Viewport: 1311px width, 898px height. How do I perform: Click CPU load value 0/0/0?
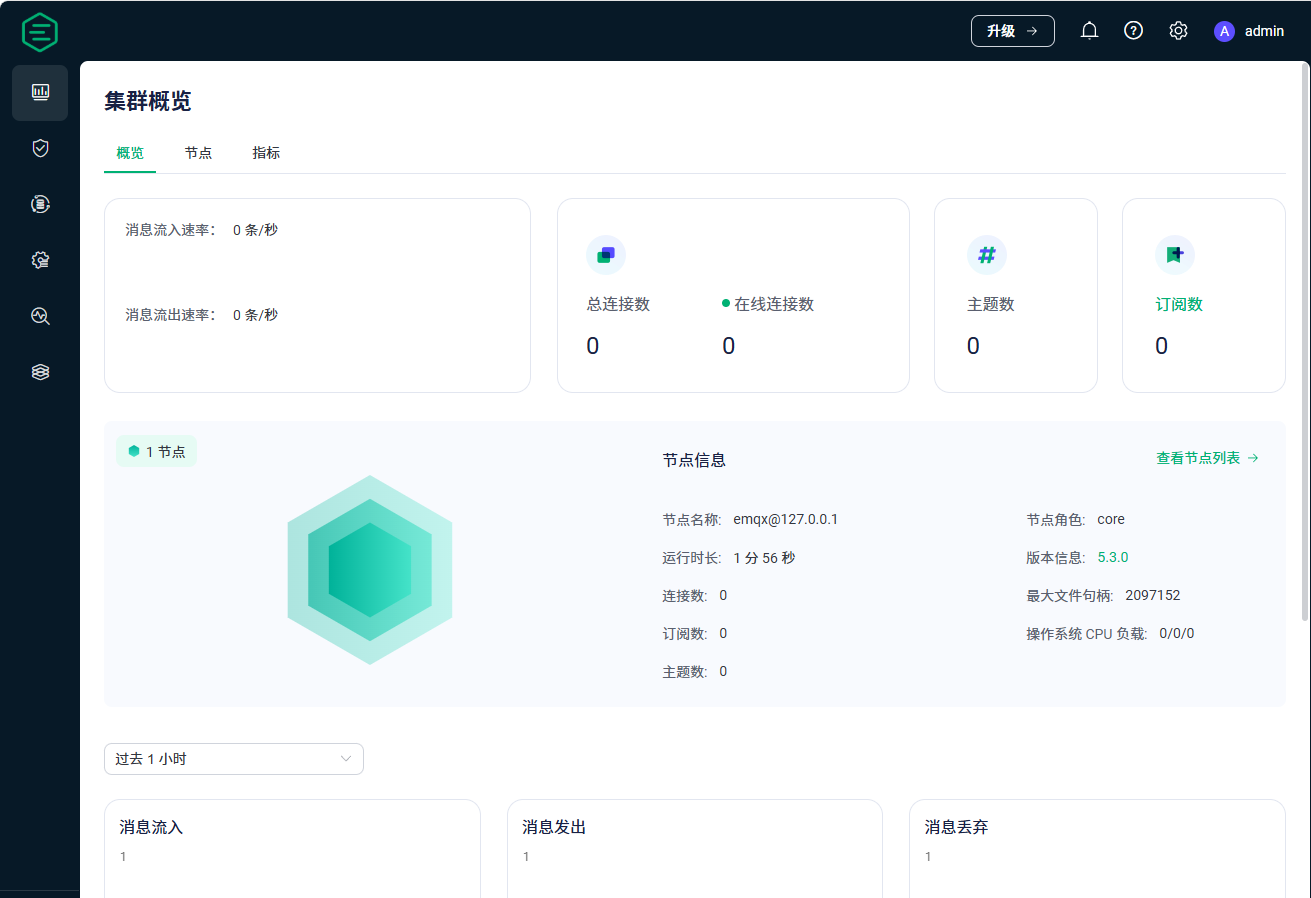coord(1177,633)
